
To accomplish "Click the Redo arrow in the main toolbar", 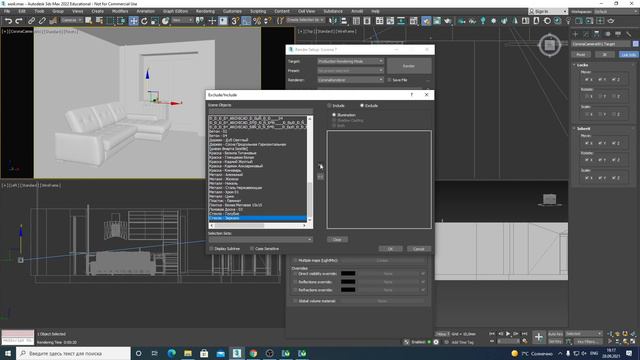I will [19, 20].
